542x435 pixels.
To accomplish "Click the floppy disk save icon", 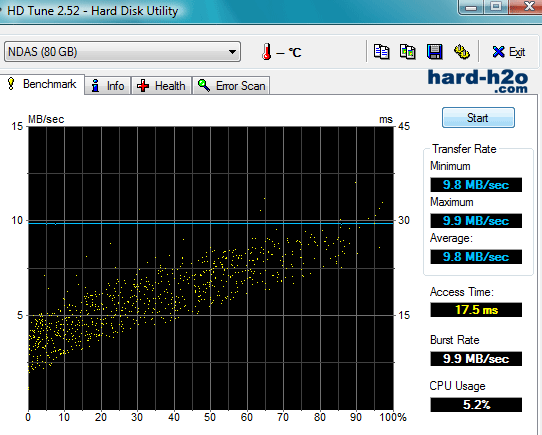I will [434, 52].
